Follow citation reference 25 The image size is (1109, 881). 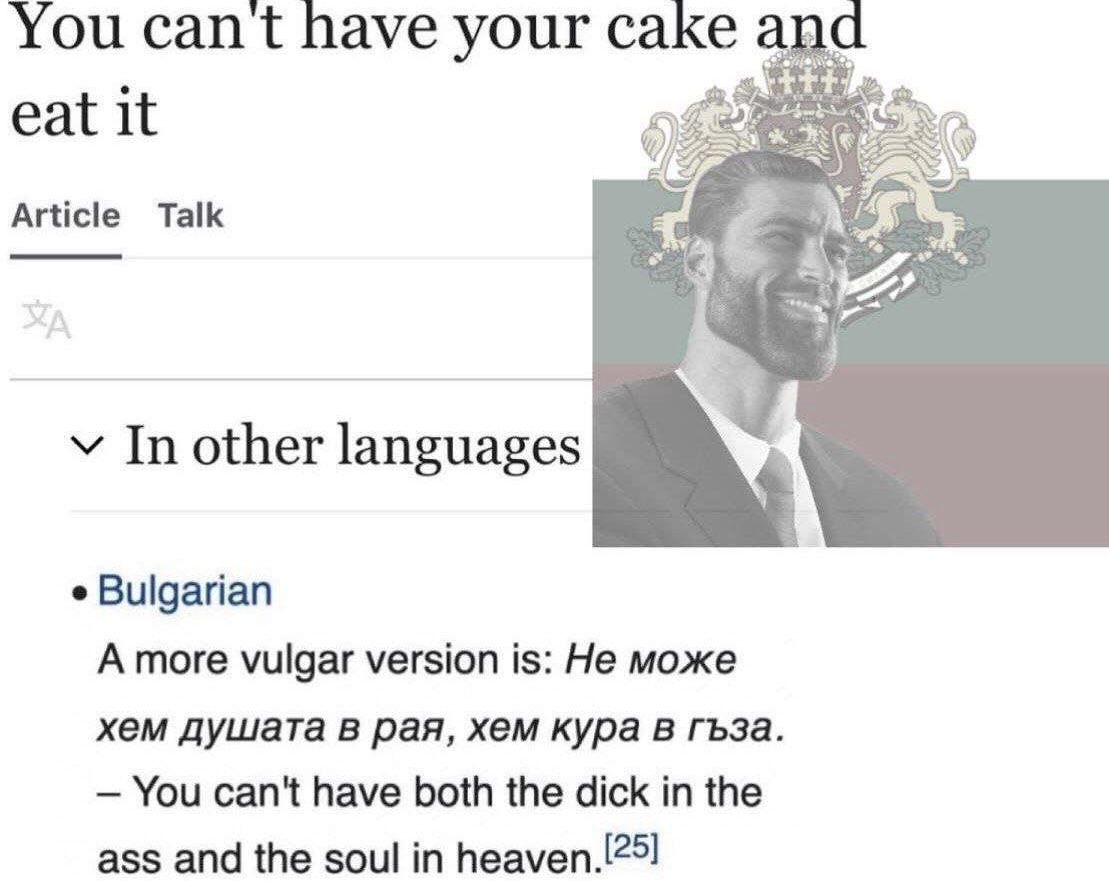point(632,846)
